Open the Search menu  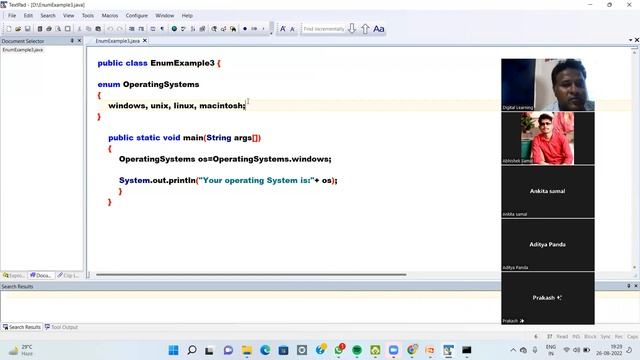(x=48, y=16)
